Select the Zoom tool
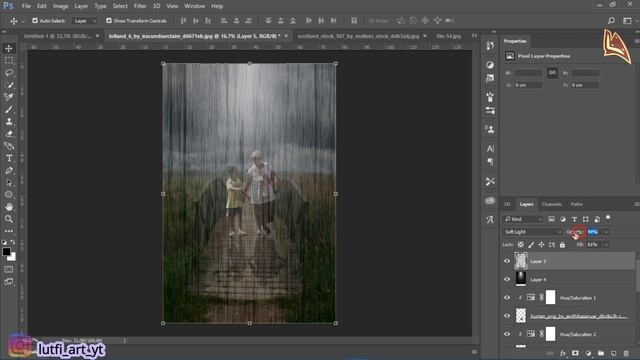 [9, 219]
